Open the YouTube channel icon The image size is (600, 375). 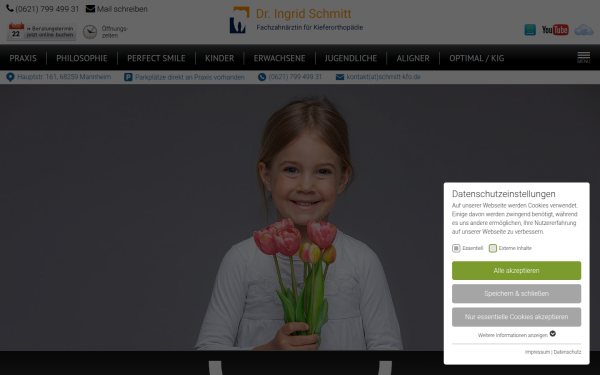pyautogui.click(x=555, y=29)
